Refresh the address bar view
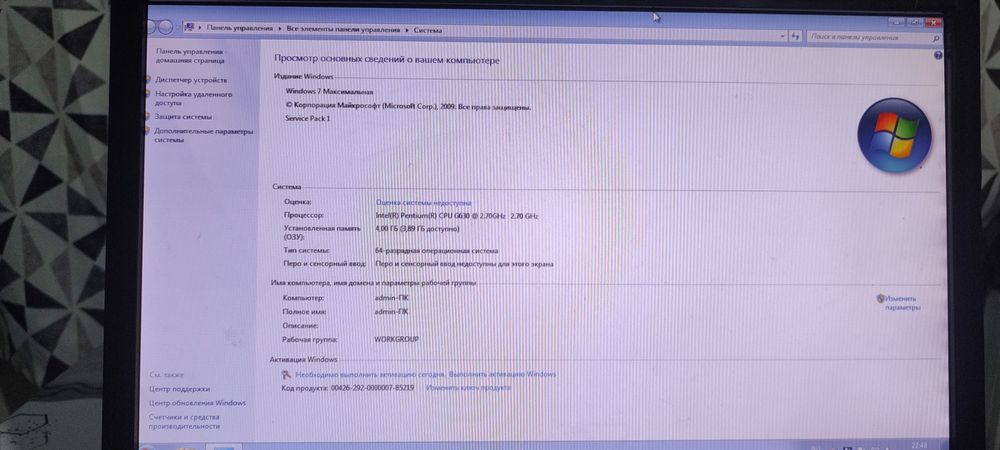This screenshot has height=450, width=1000. coord(795,36)
